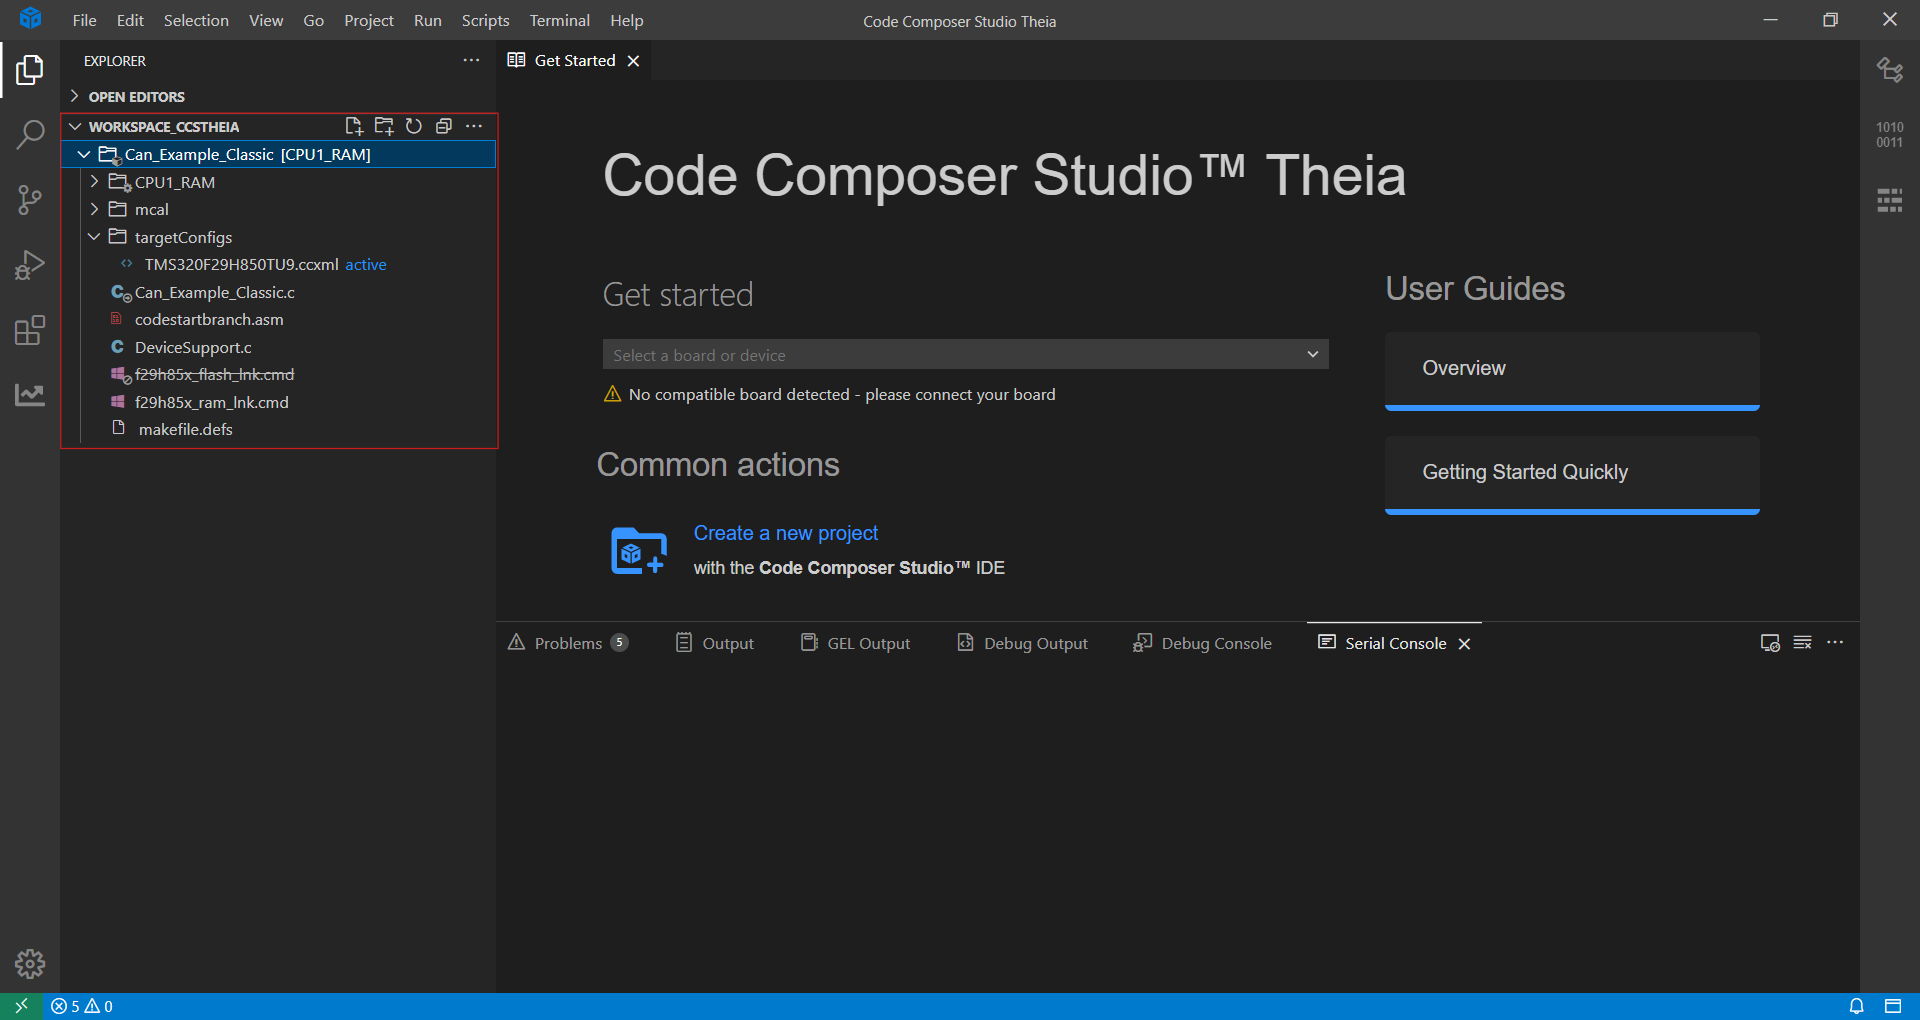Open the Source Control view

click(30, 200)
